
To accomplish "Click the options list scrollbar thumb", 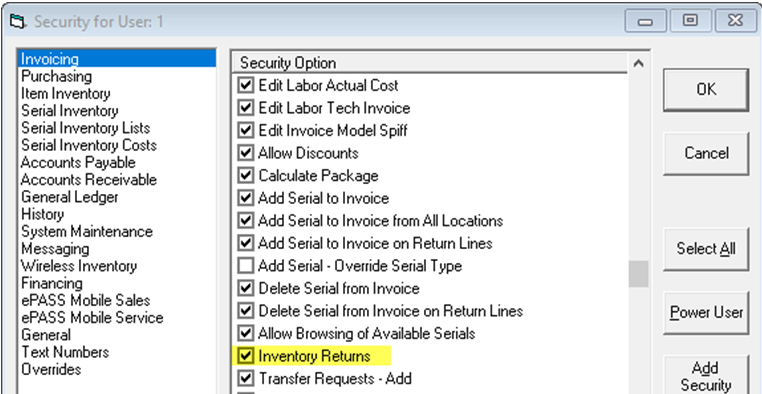I will tap(639, 274).
